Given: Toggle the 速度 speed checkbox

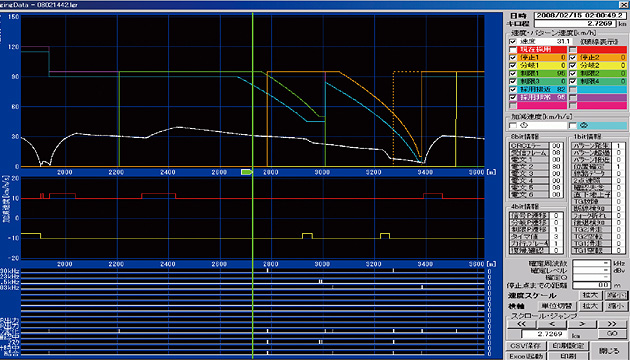Looking at the screenshot, I should click(x=513, y=41).
